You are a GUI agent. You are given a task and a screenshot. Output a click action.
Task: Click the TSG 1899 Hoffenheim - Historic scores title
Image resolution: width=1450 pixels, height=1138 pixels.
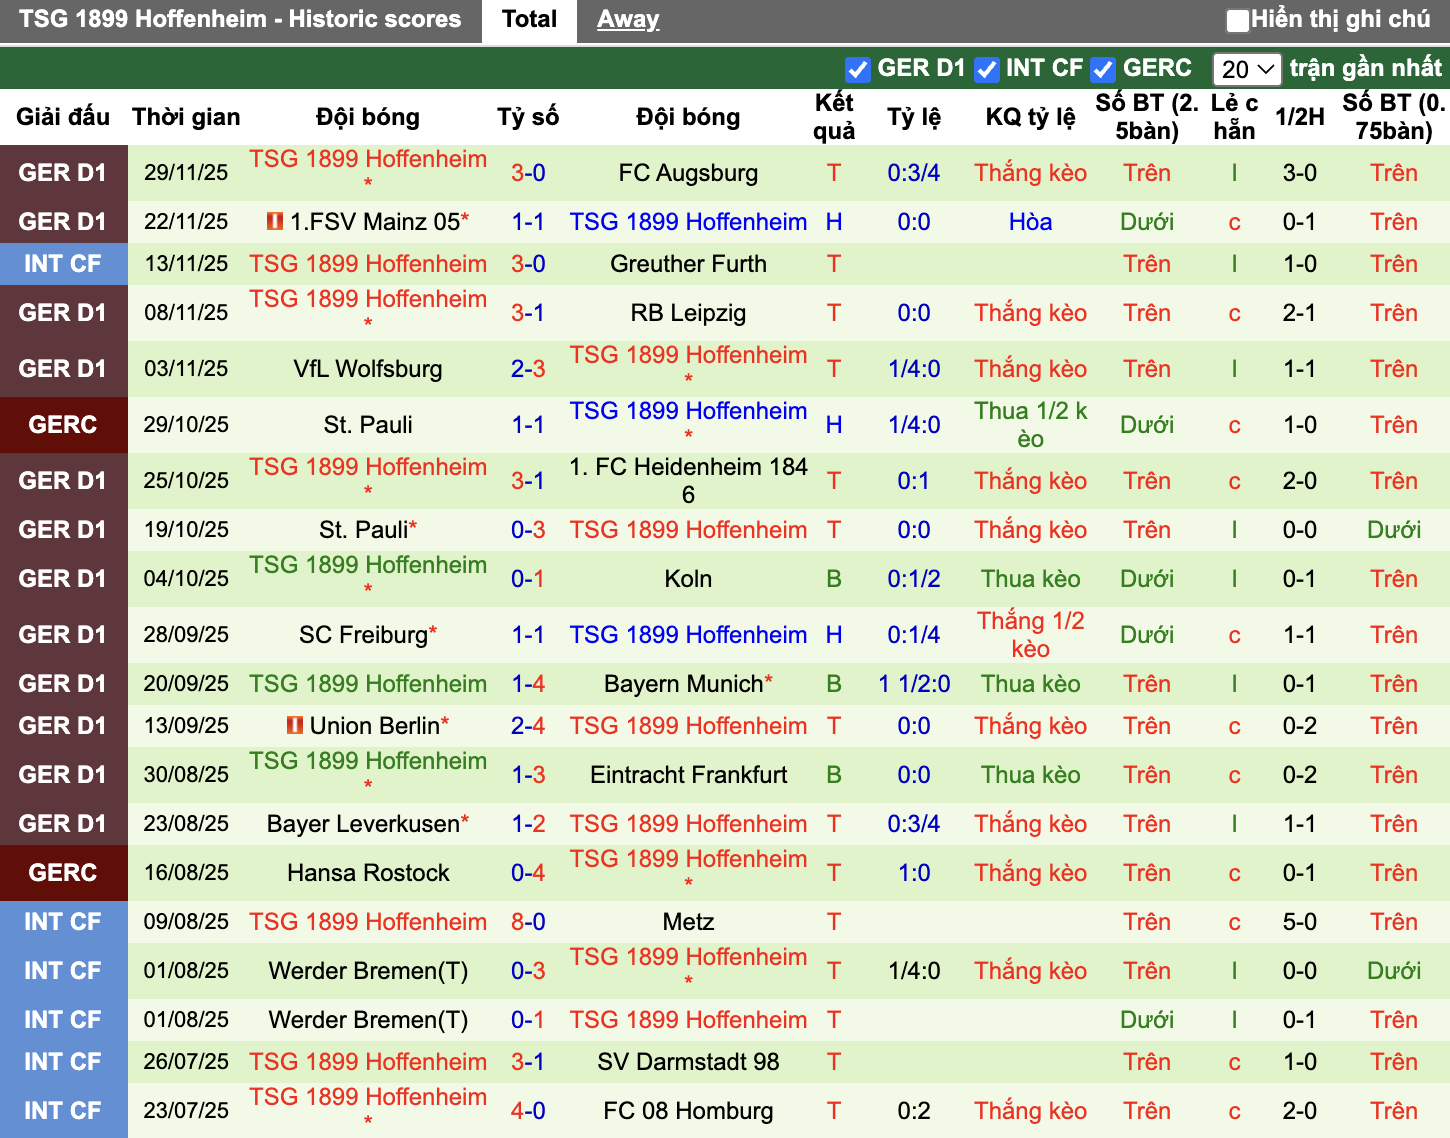[240, 19]
